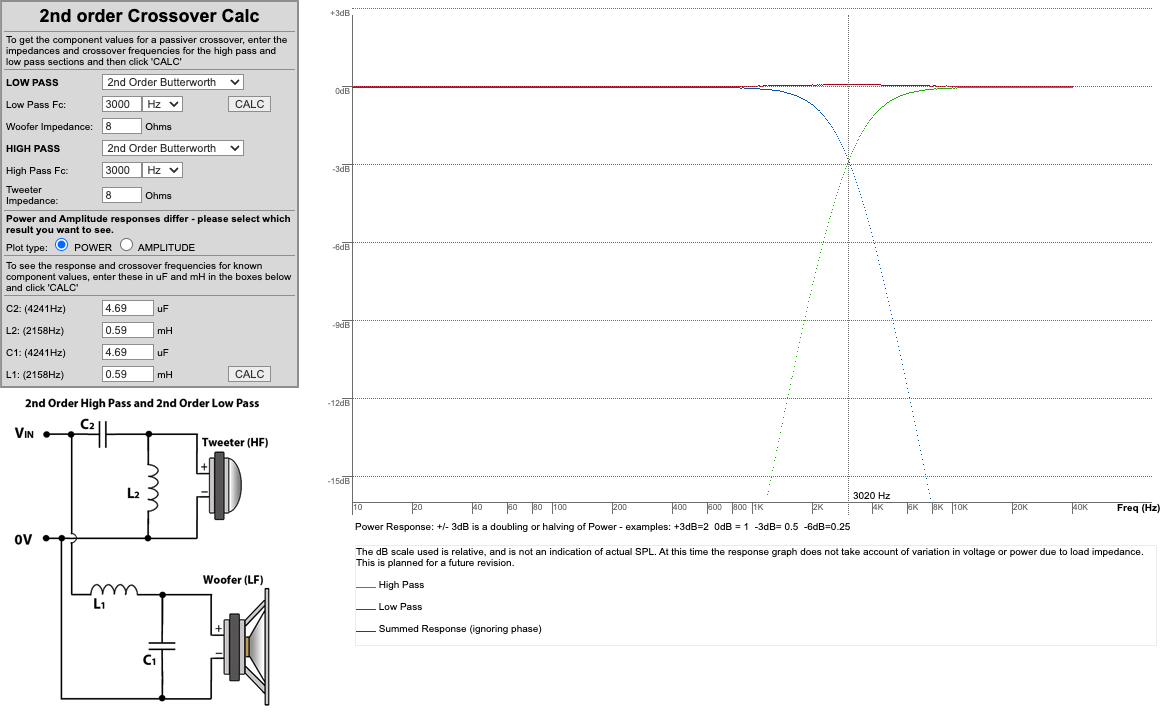This screenshot has height=728, width=1172.
Task: Click the '0dB' axis label on graph
Action: pos(342,91)
